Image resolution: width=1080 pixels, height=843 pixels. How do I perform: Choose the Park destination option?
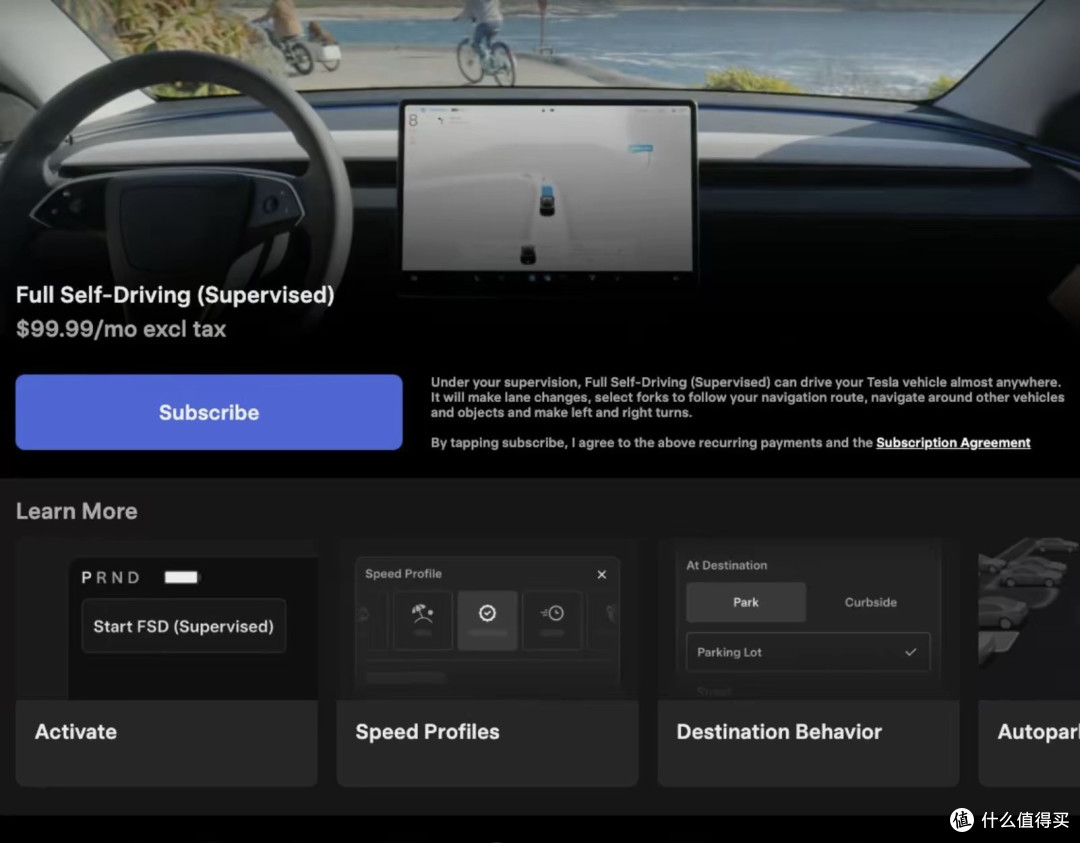pyautogui.click(x=746, y=602)
